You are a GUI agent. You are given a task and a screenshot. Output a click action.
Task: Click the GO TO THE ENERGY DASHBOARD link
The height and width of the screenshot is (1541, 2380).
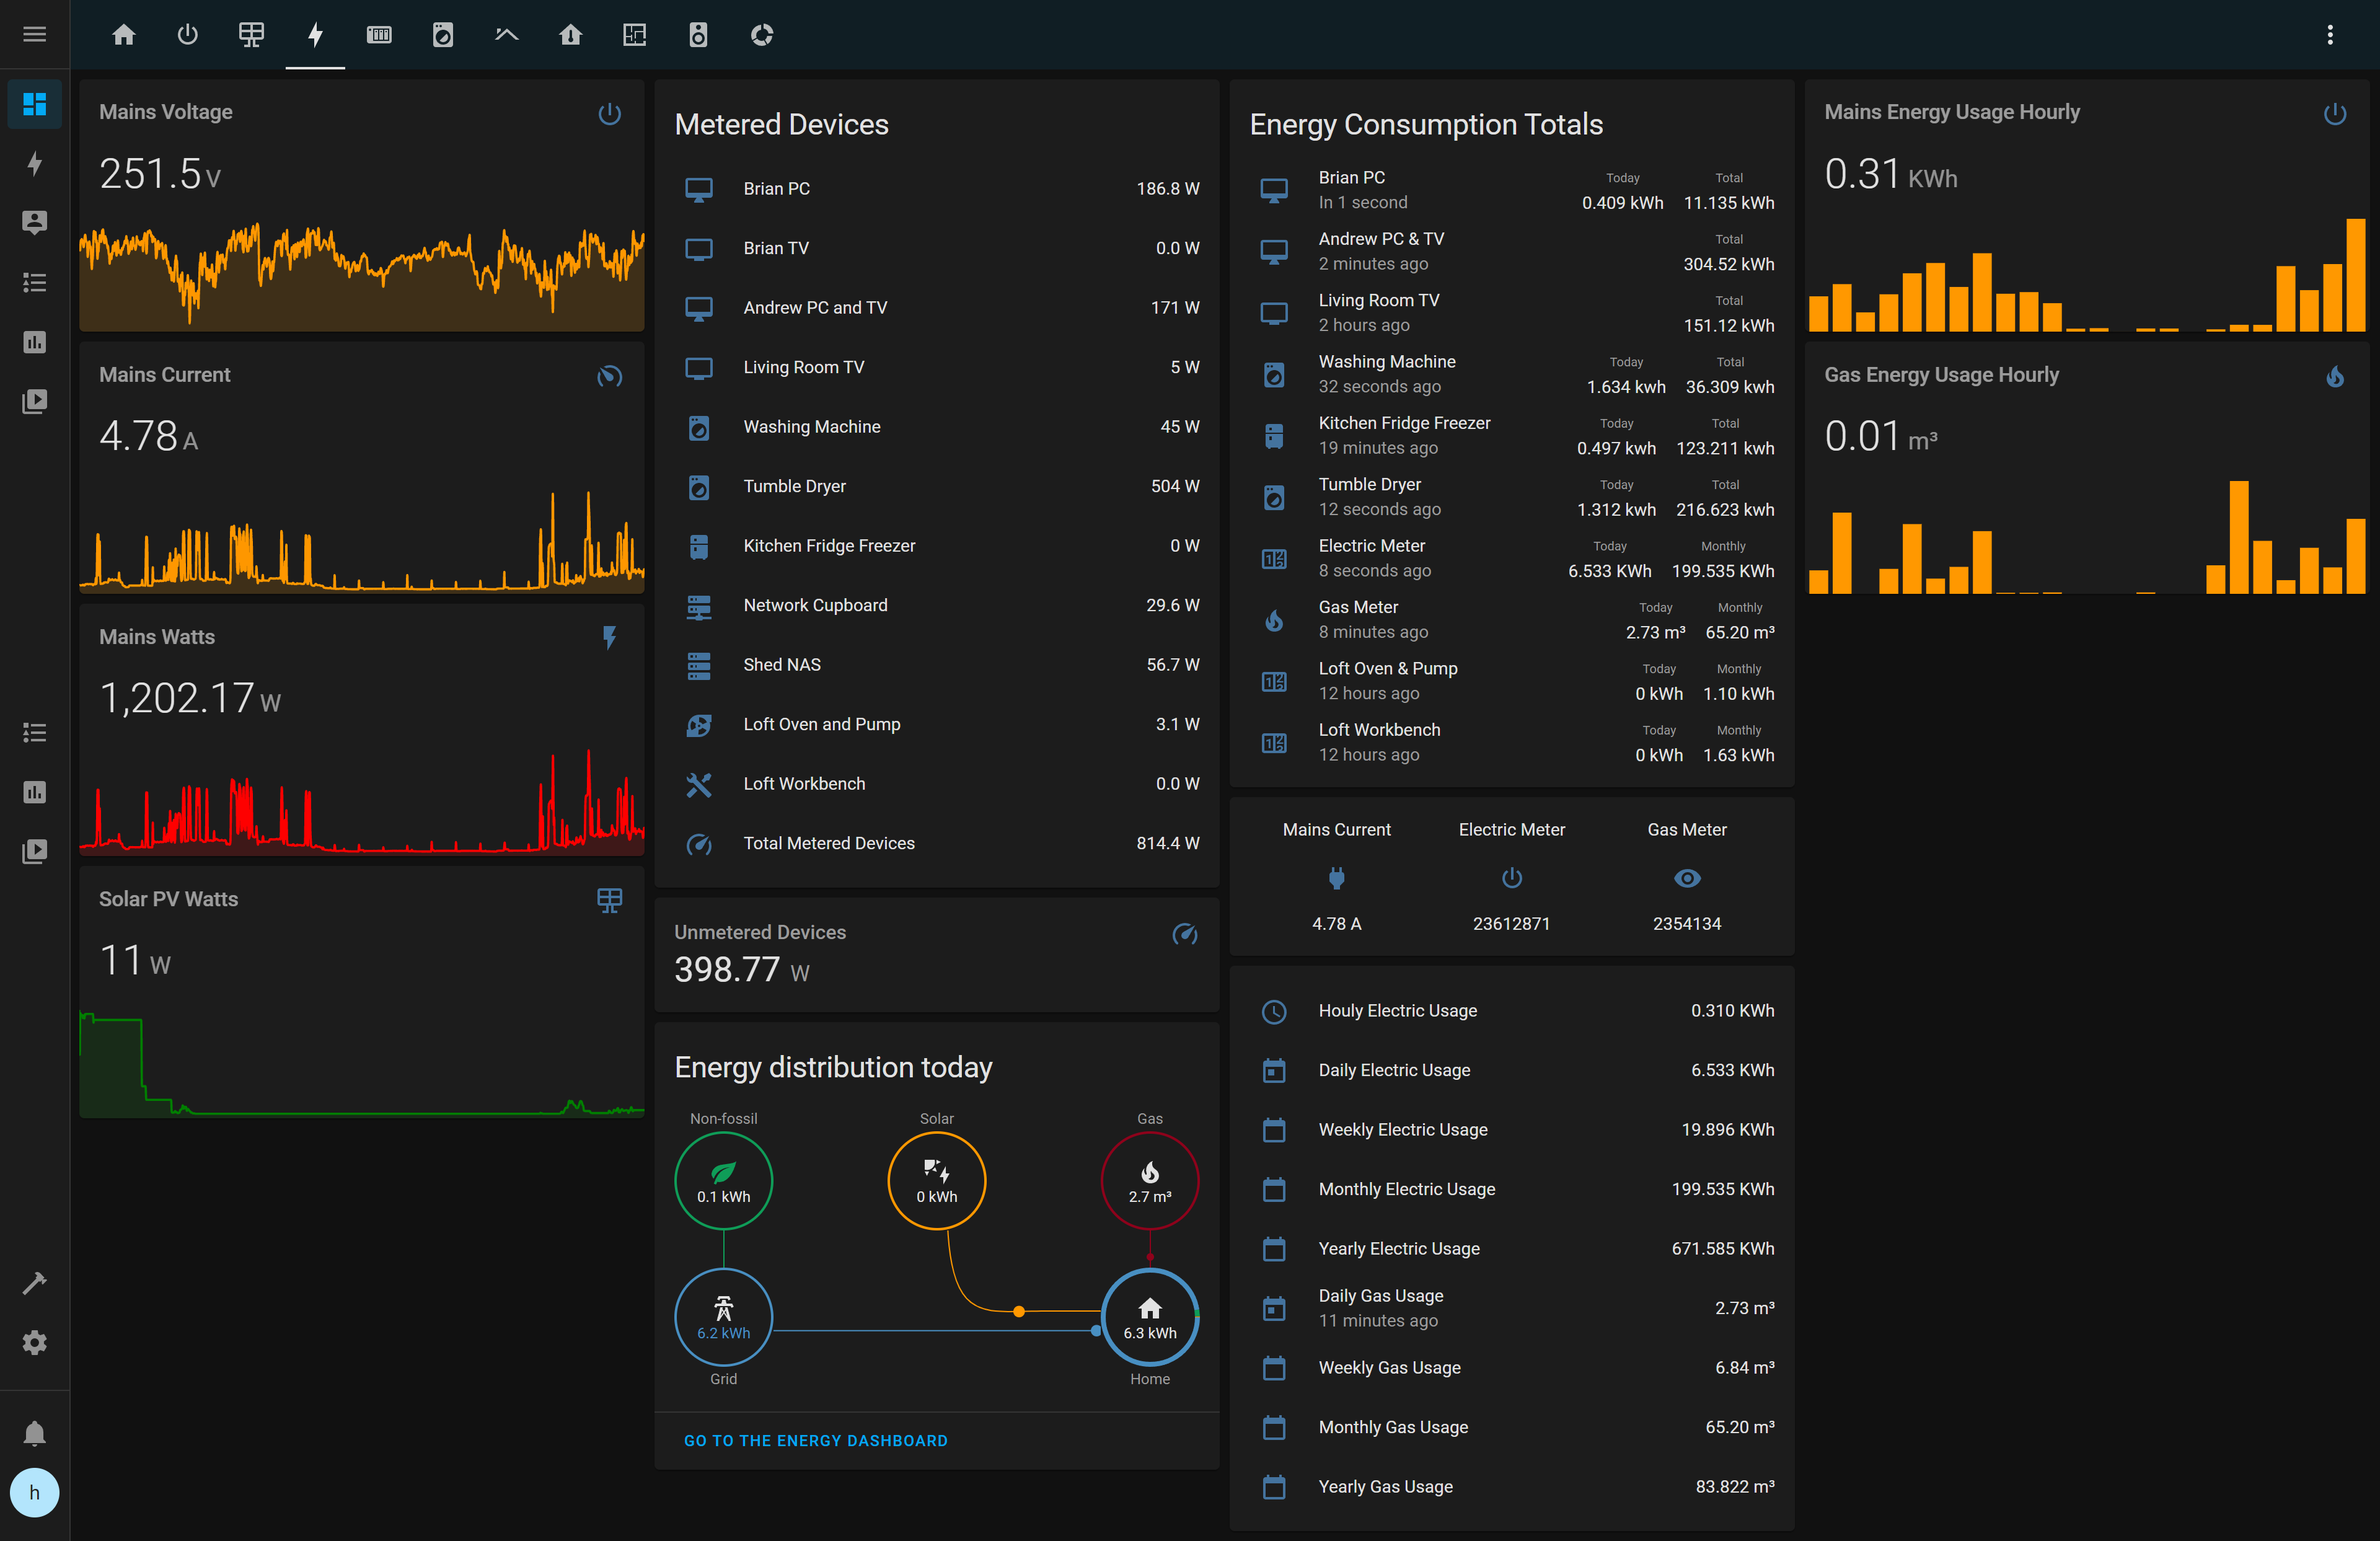pos(816,1440)
